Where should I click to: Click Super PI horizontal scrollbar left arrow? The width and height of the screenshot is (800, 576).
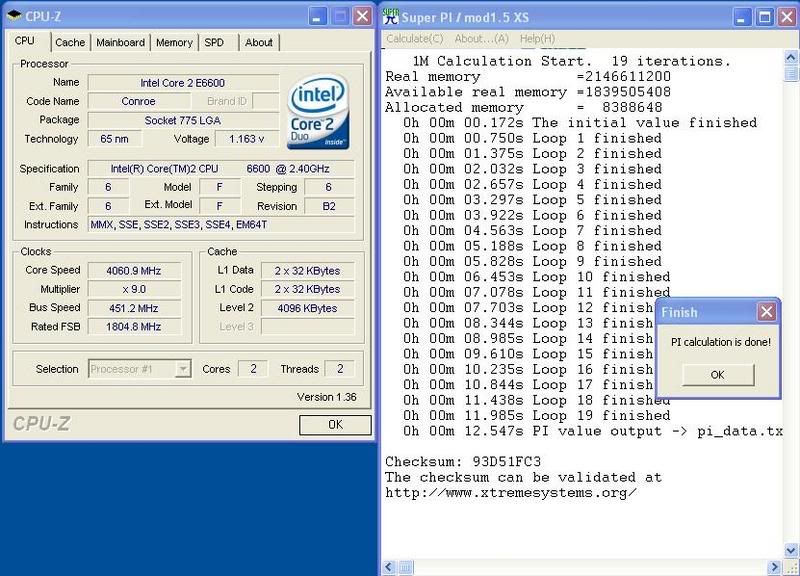tap(389, 567)
